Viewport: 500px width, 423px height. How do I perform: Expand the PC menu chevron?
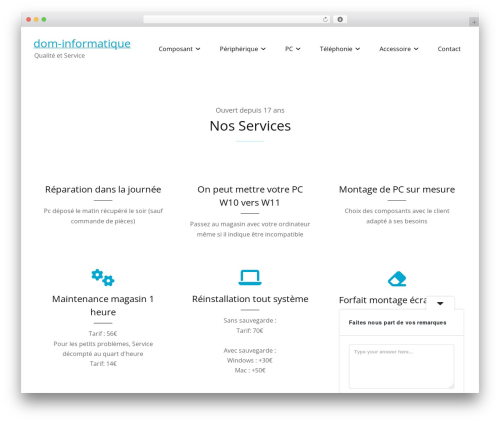[298, 49]
